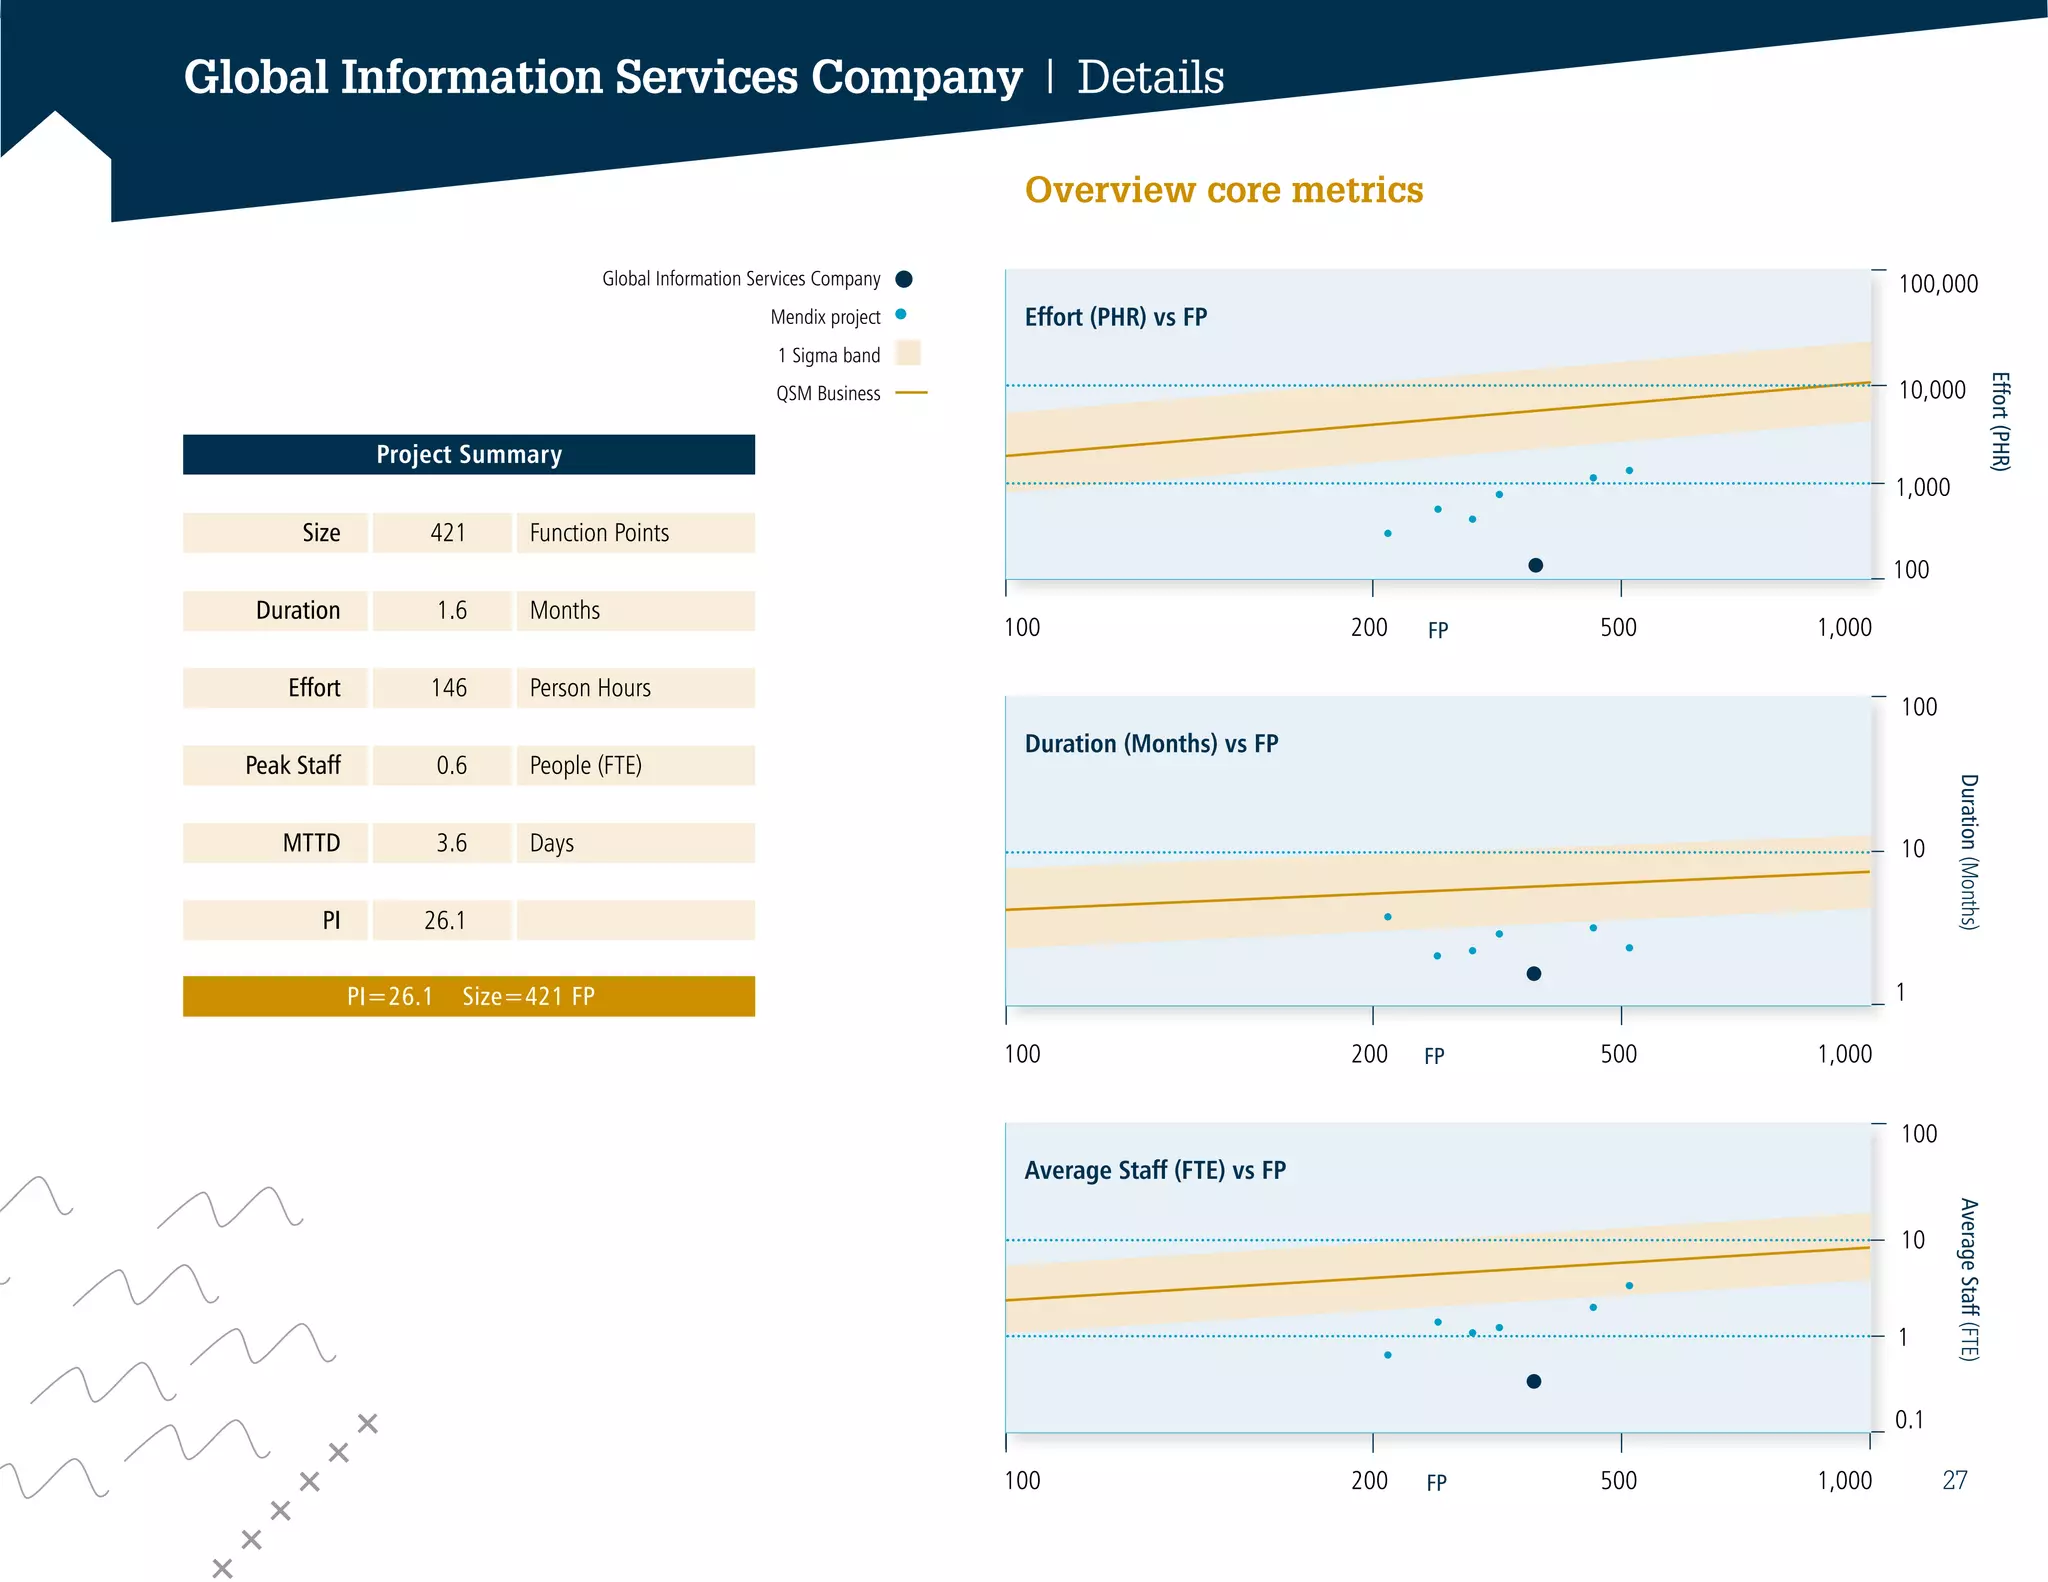The height and width of the screenshot is (1582, 2048).
Task: Click the QSM Business legend line
Action: [x=911, y=393]
